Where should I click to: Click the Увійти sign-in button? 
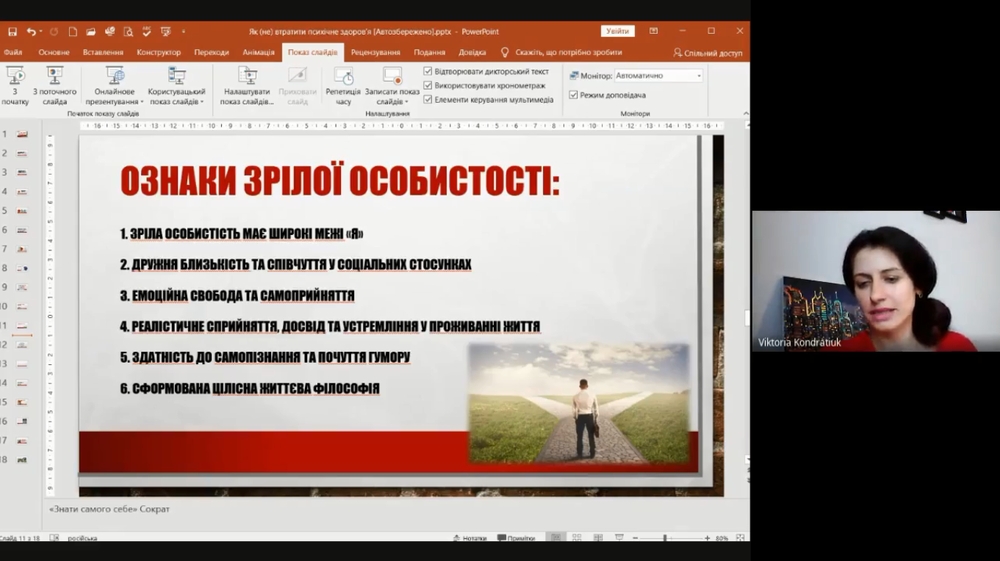coord(617,31)
